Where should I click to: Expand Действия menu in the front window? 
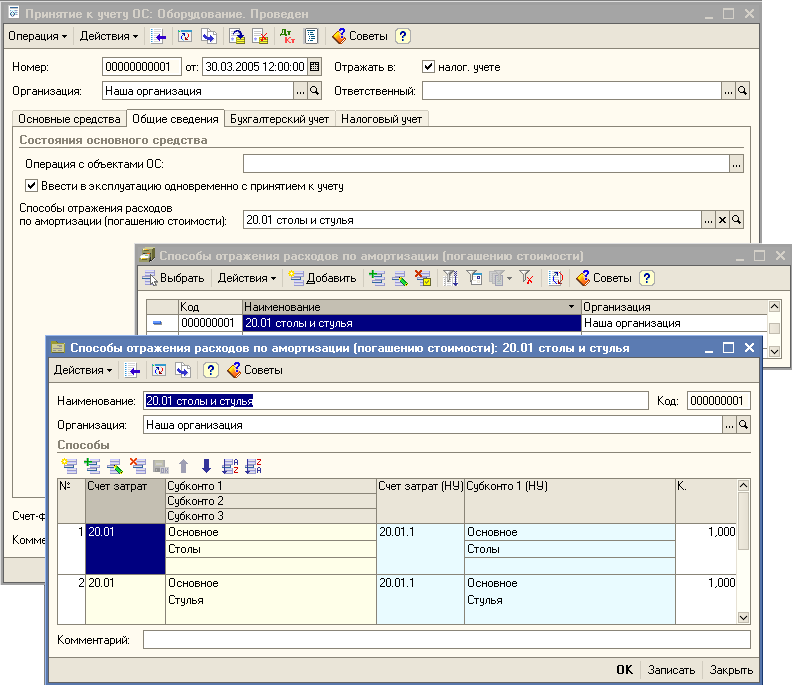point(82,370)
